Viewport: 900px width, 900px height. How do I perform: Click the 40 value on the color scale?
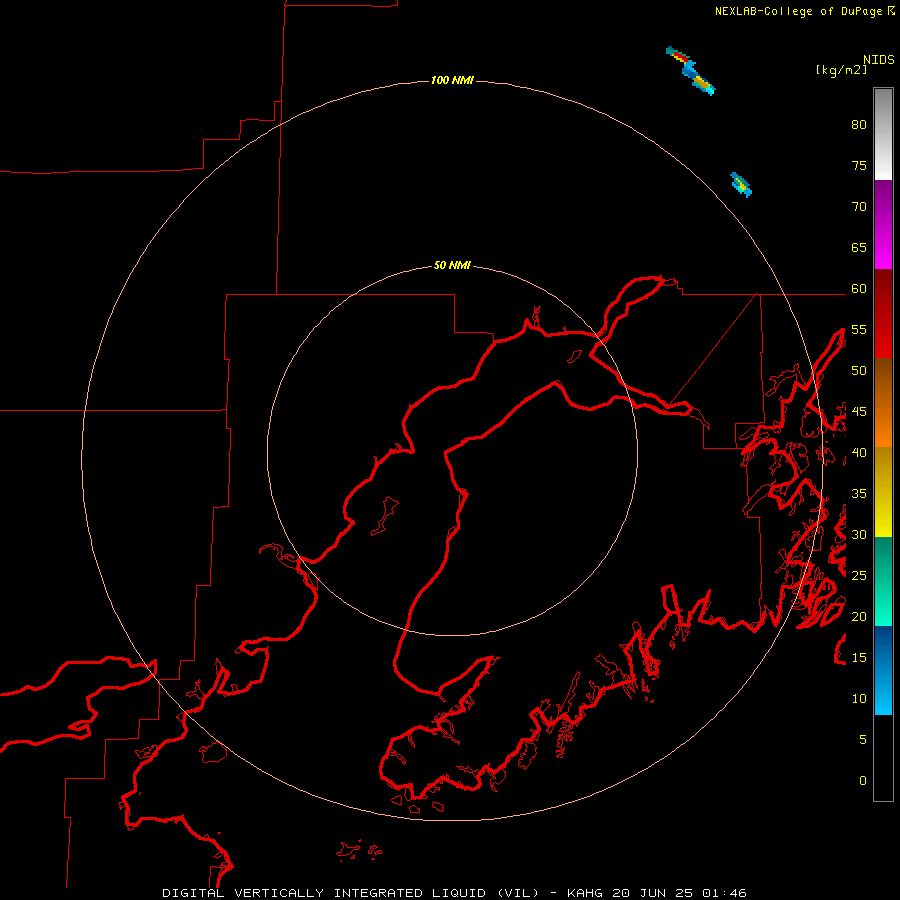point(859,452)
